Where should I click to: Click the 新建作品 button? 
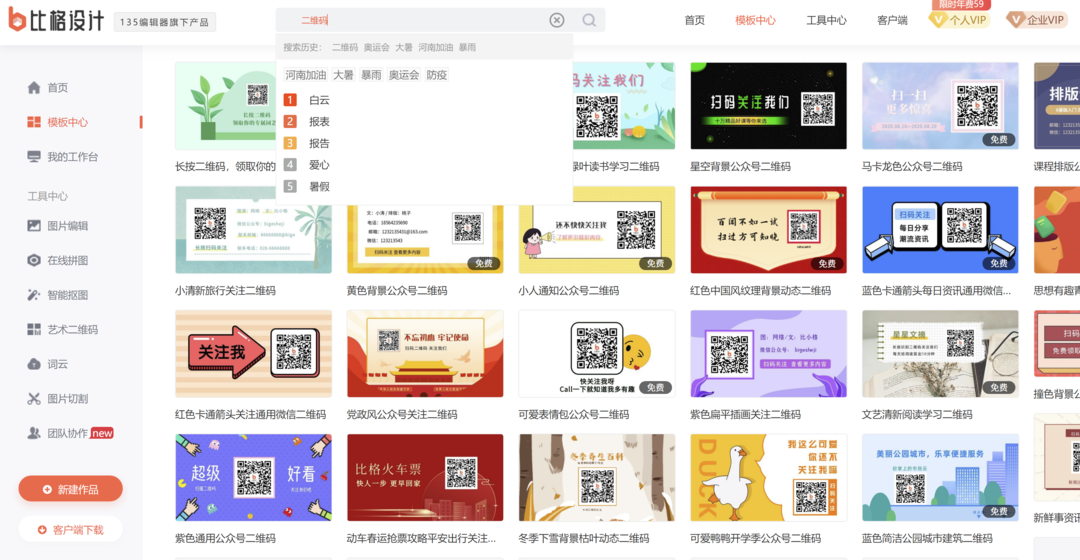coord(71,489)
